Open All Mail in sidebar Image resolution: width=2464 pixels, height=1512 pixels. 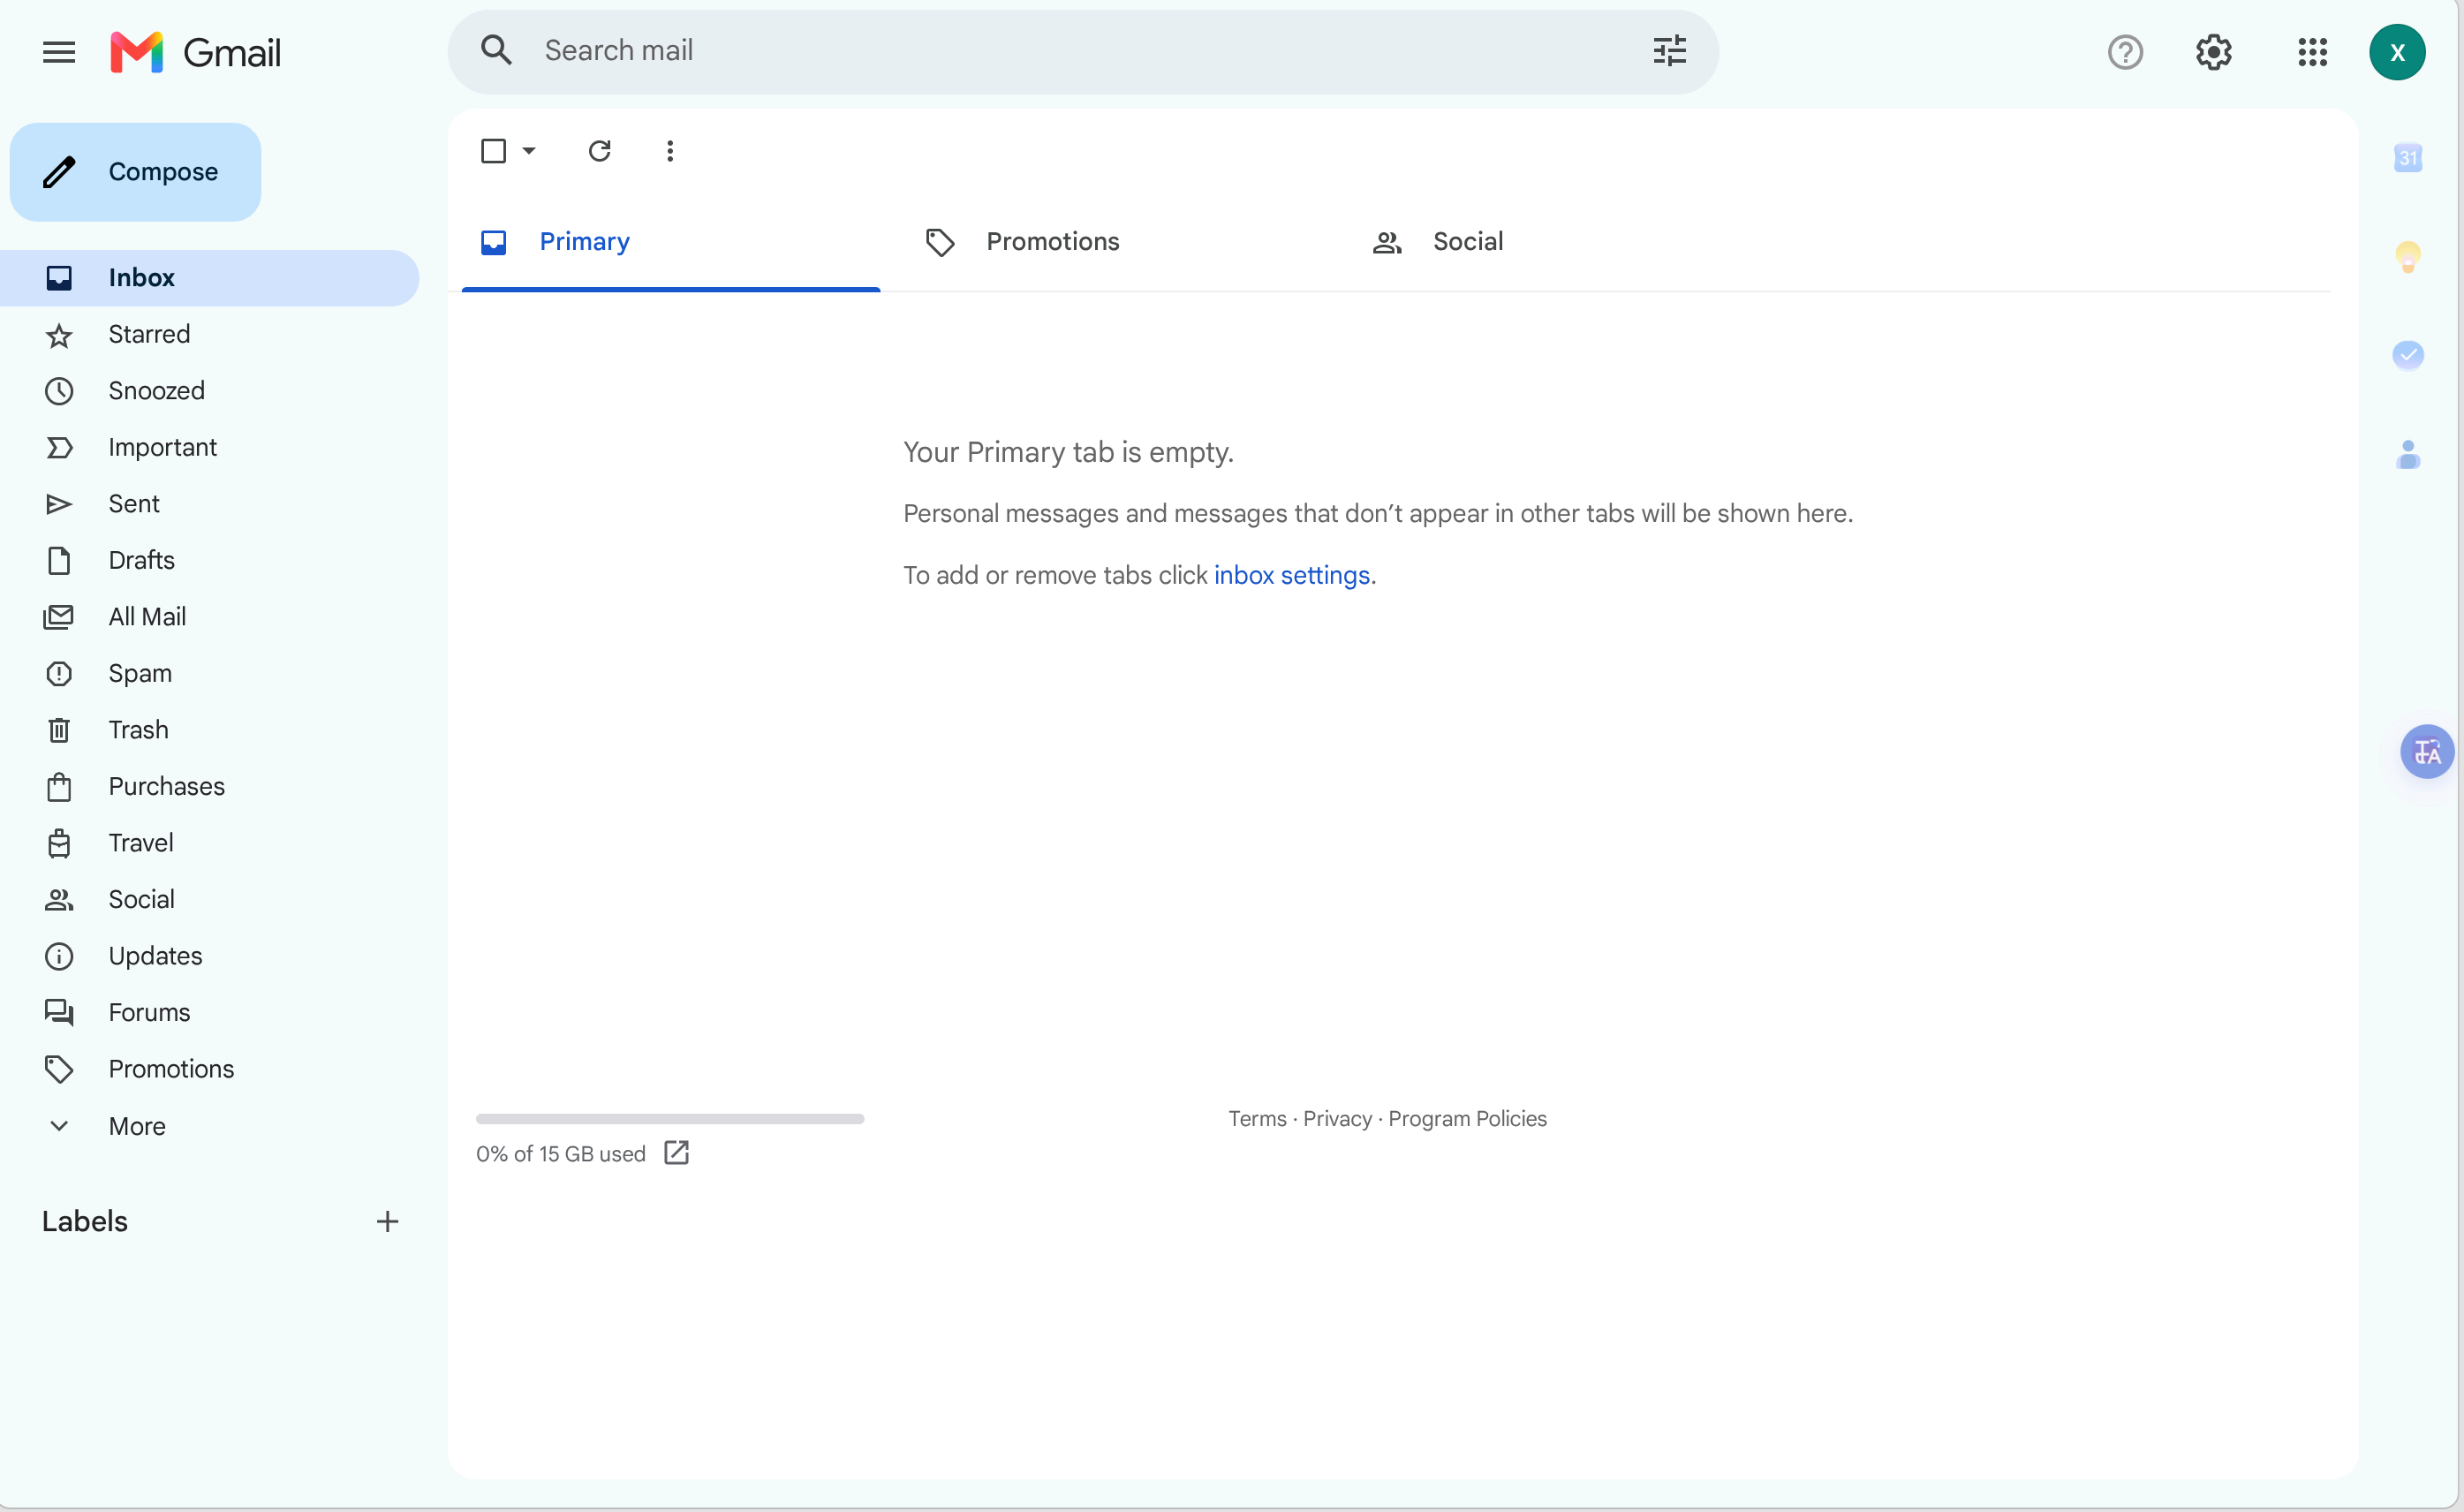pos(210,617)
